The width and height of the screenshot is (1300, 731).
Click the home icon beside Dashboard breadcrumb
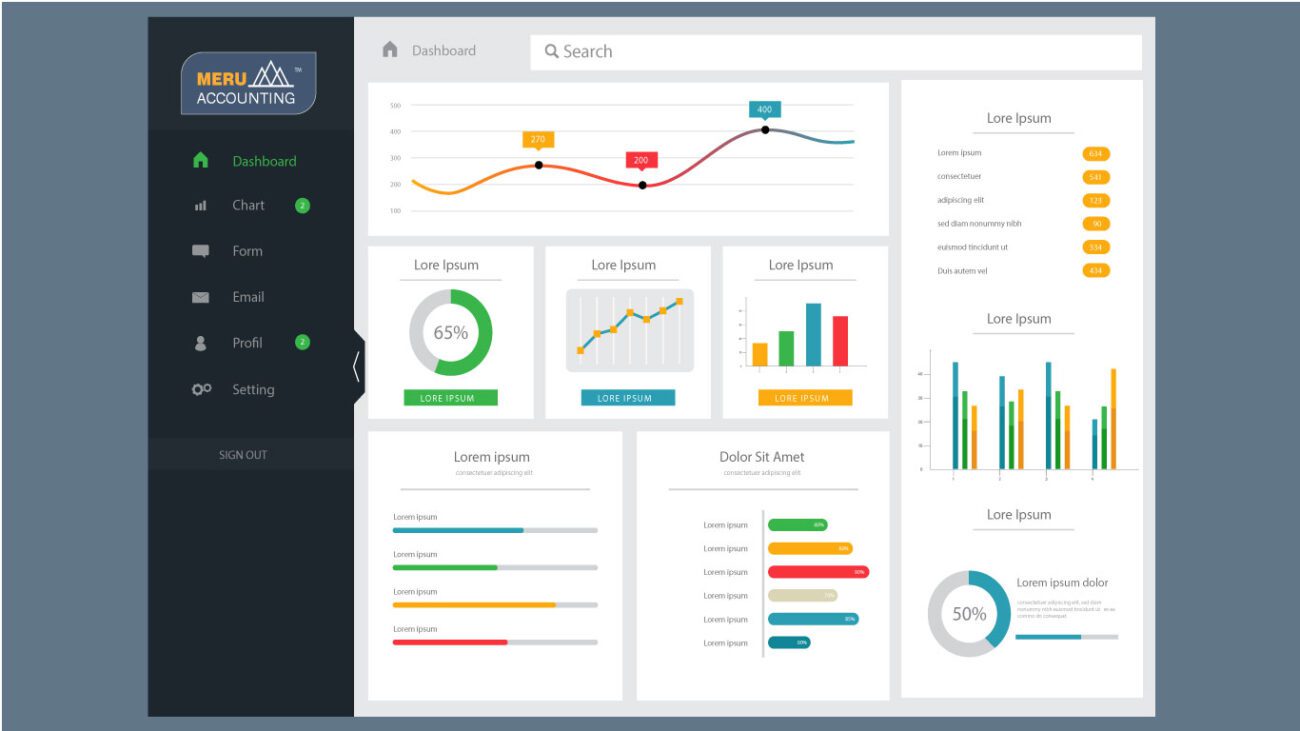(388, 49)
